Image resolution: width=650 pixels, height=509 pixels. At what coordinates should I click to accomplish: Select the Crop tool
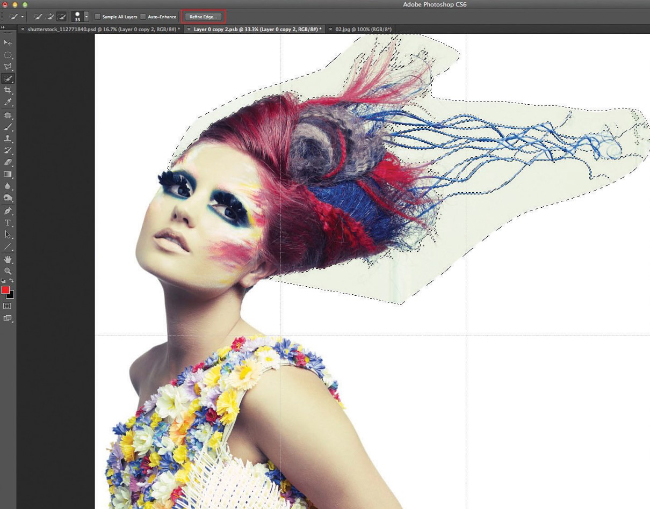click(x=8, y=90)
